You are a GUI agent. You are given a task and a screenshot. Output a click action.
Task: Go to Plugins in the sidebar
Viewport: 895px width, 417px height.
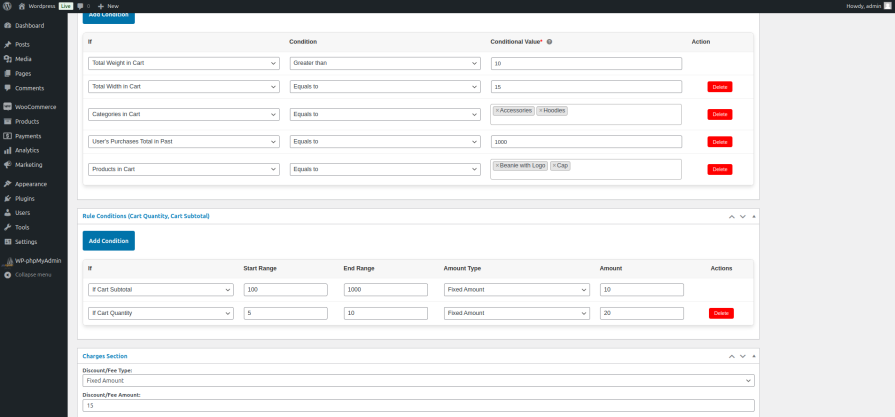click(25, 198)
